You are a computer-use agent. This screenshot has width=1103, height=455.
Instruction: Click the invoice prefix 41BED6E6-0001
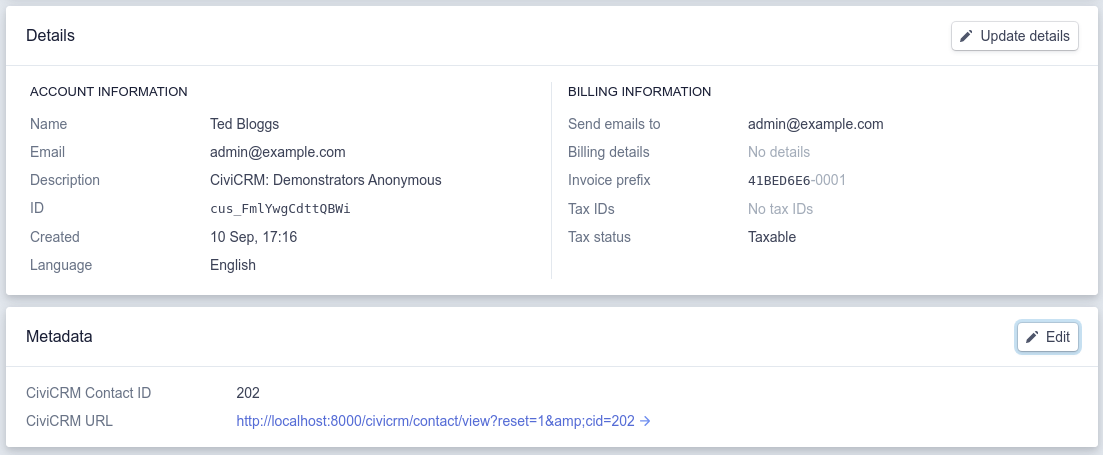click(797, 181)
